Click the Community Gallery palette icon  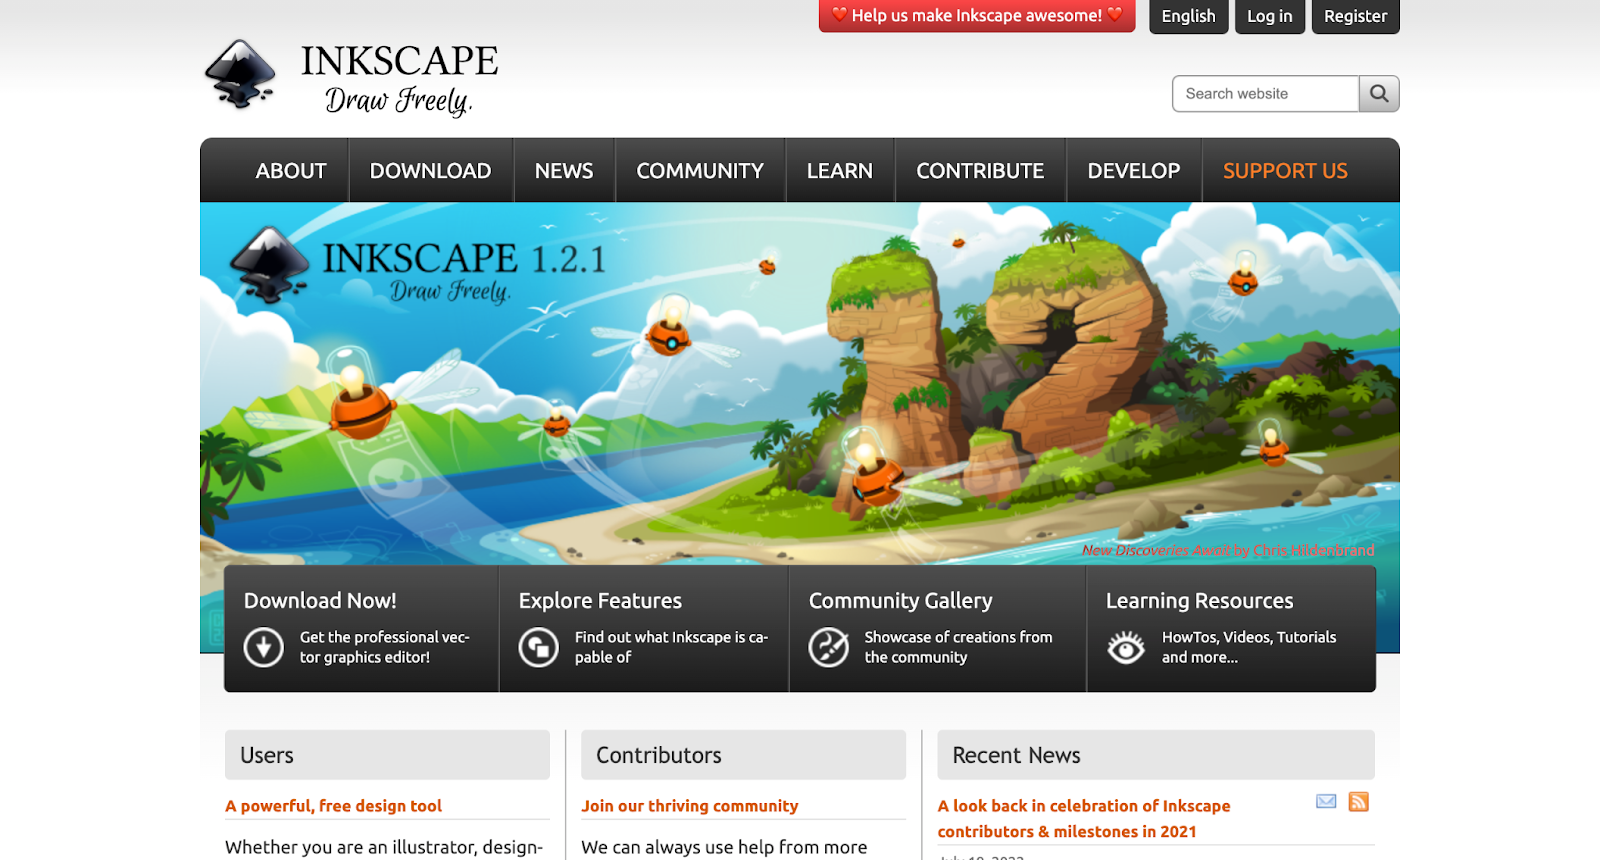pos(828,647)
